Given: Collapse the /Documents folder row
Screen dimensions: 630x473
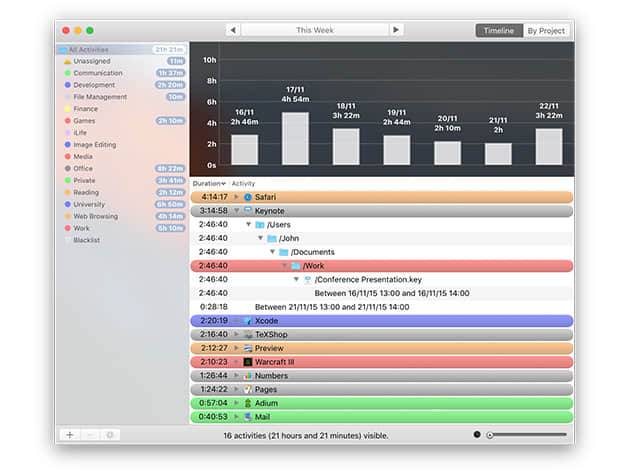Looking at the screenshot, I should [272, 252].
